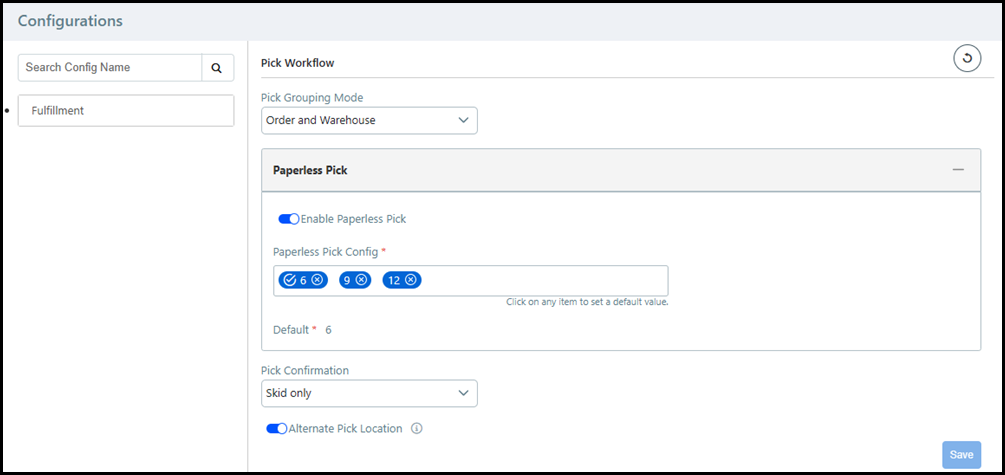Click the circular reset arrow icon
Image resolution: width=1005 pixels, height=475 pixels.
(967, 60)
